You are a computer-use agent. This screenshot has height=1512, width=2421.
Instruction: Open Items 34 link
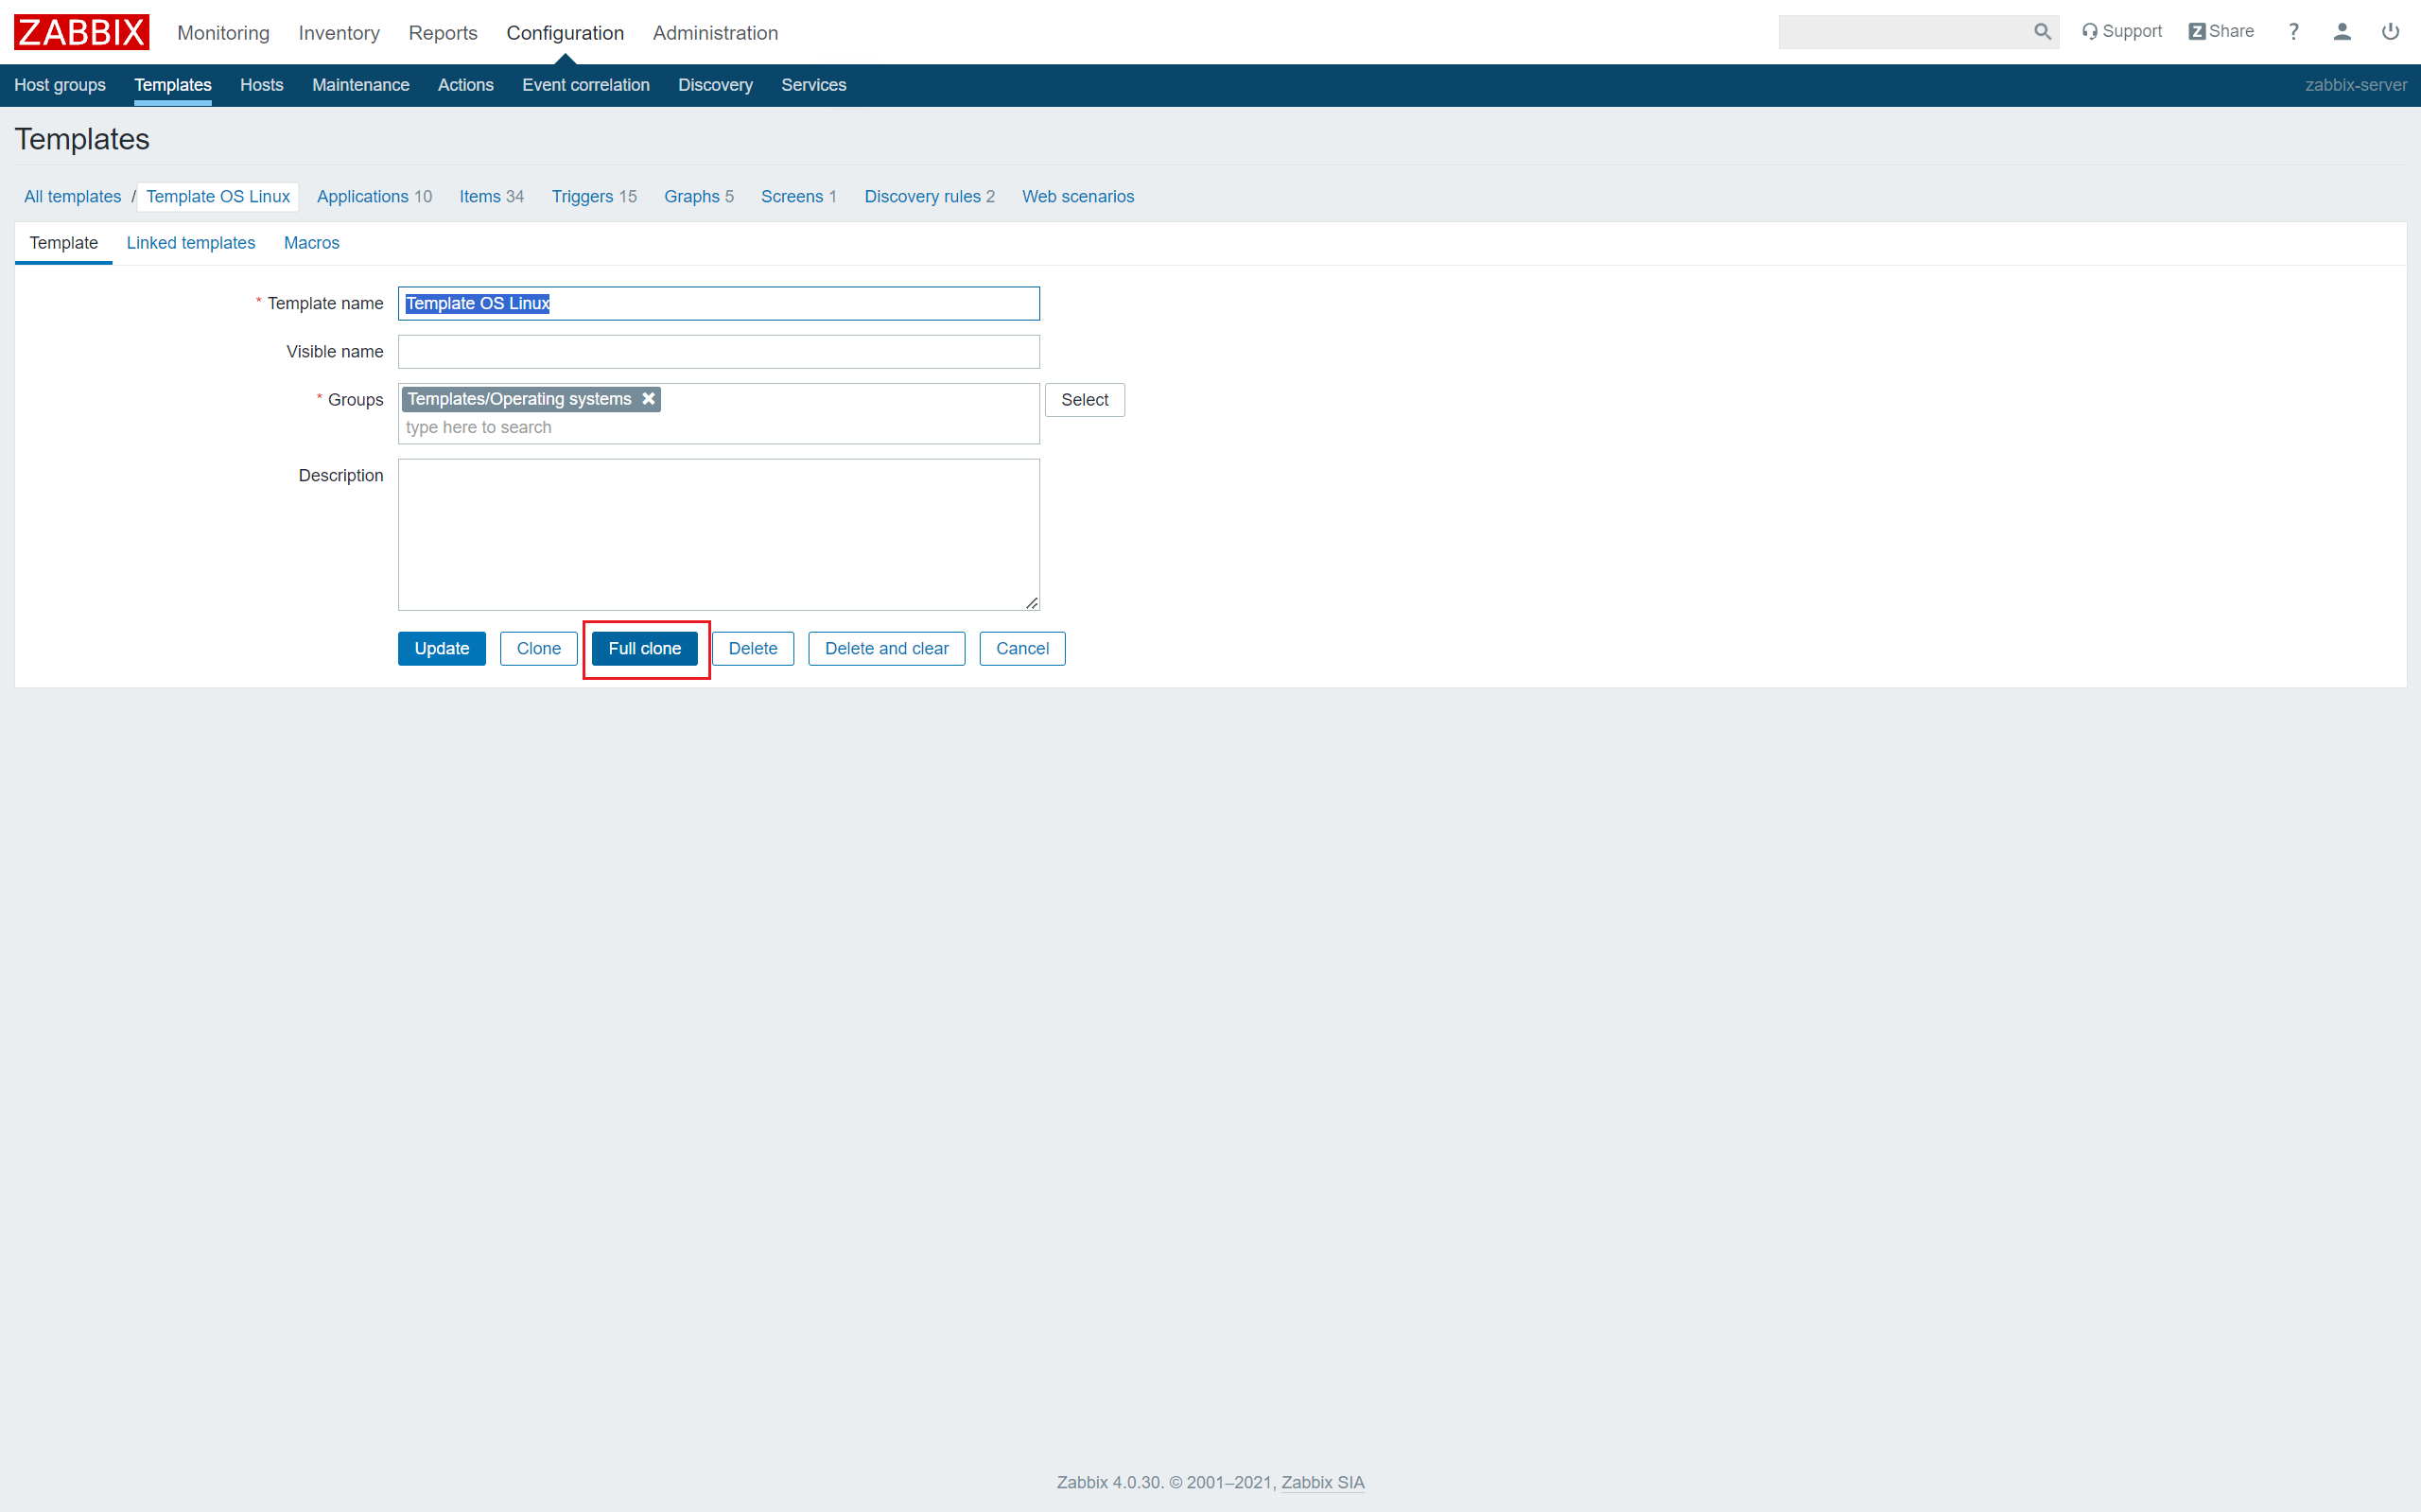[492, 197]
